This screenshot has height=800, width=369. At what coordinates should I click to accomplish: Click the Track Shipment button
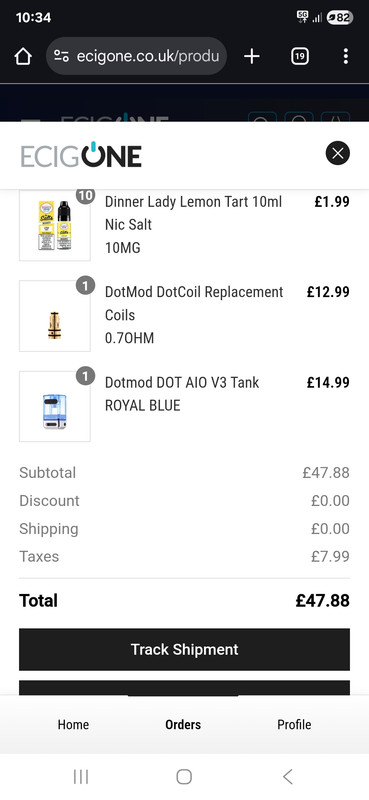(x=184, y=649)
